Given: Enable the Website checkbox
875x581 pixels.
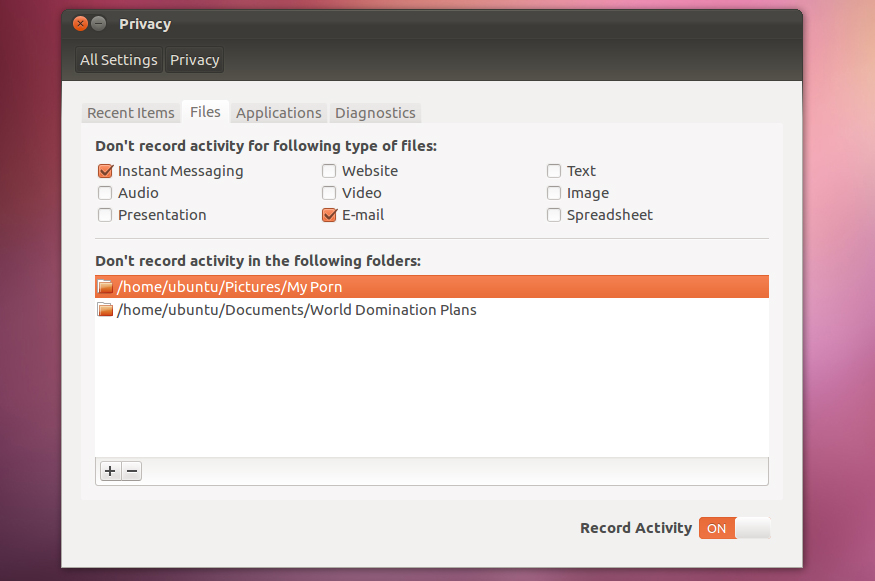Looking at the screenshot, I should [329, 171].
